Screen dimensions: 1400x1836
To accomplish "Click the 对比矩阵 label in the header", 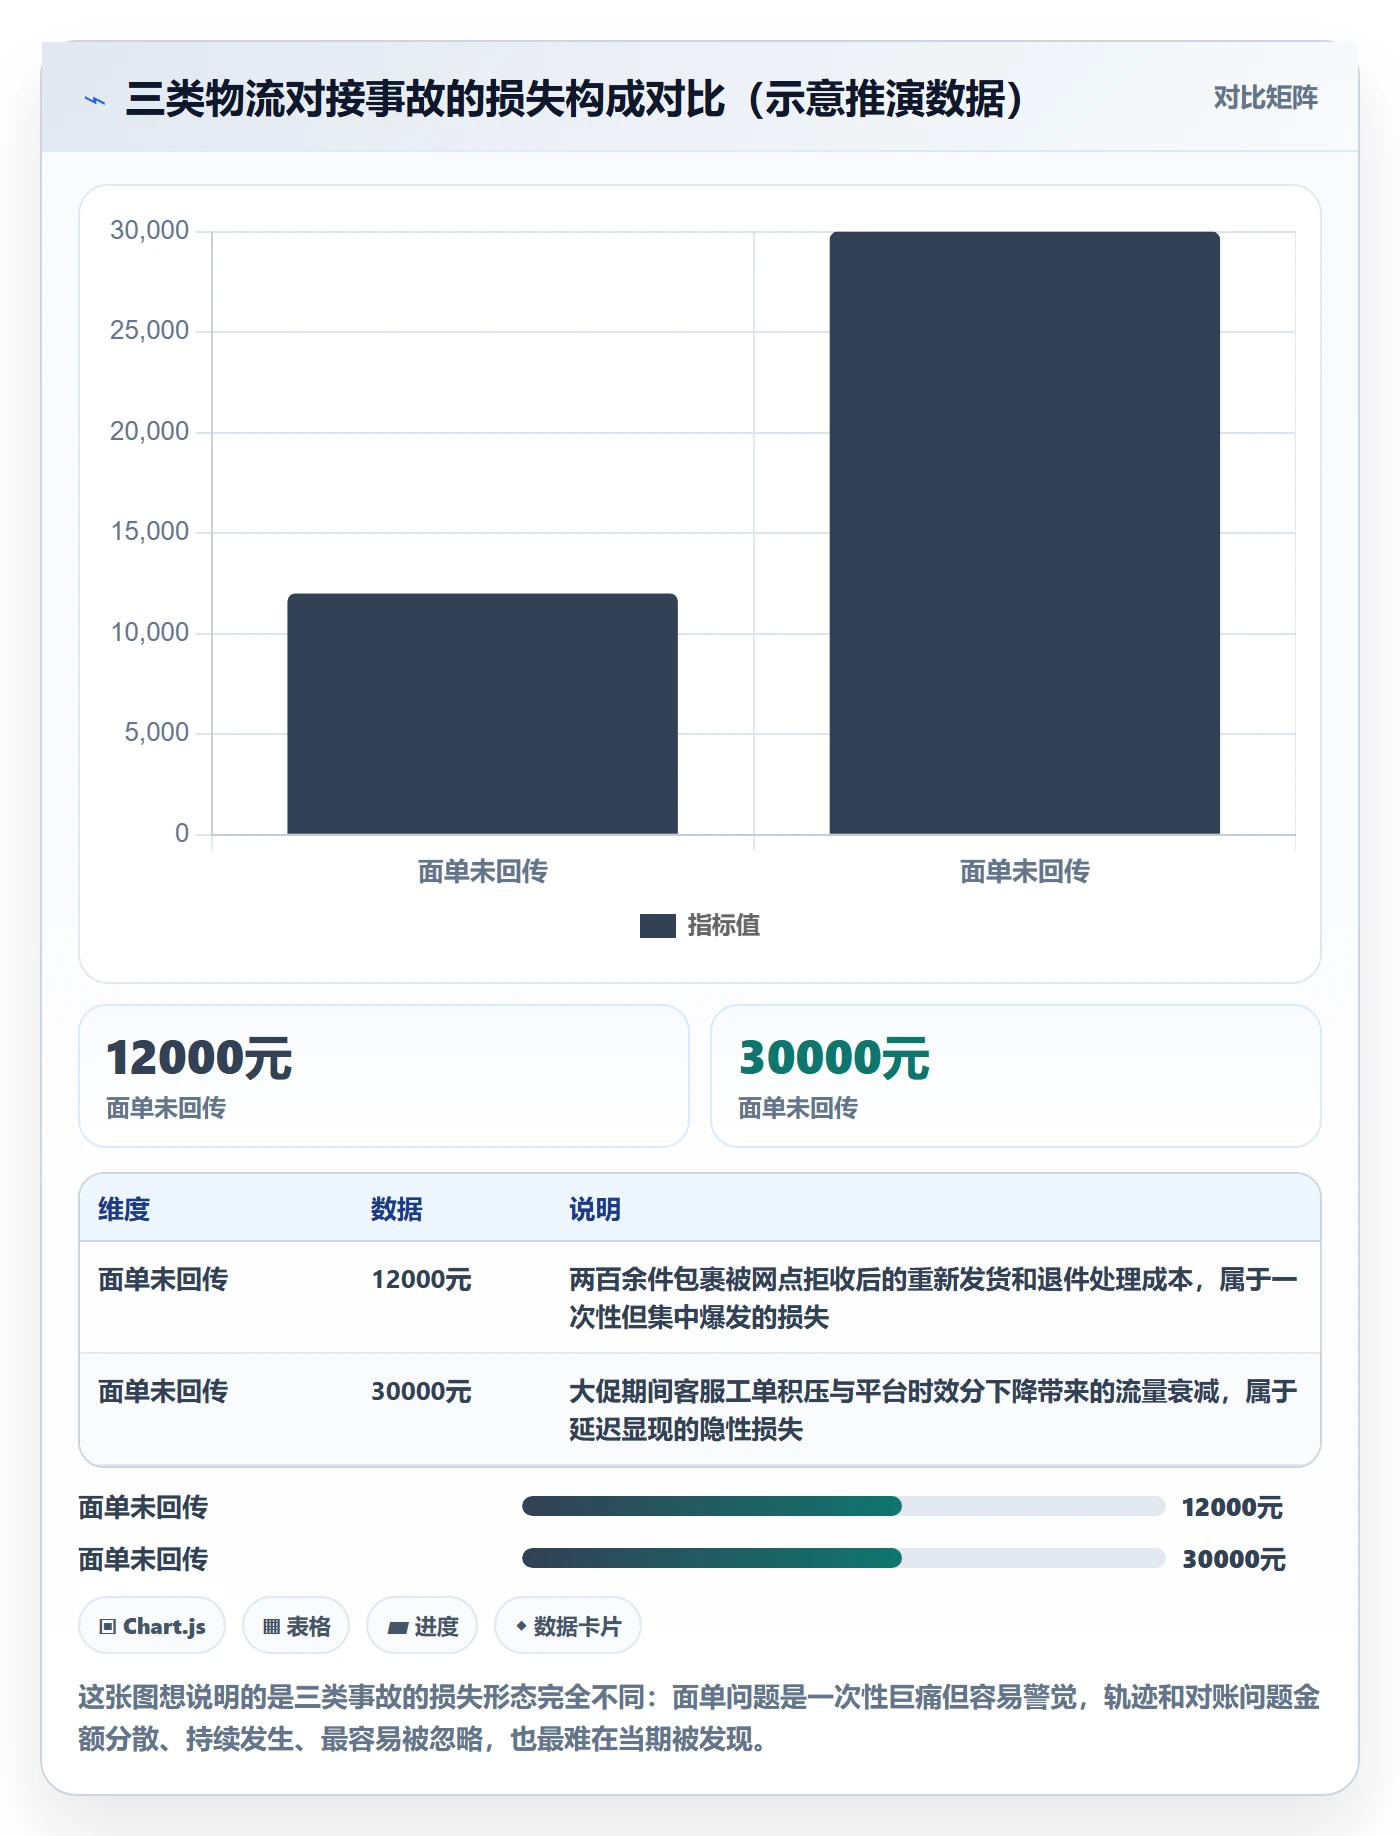I will [x=1265, y=98].
